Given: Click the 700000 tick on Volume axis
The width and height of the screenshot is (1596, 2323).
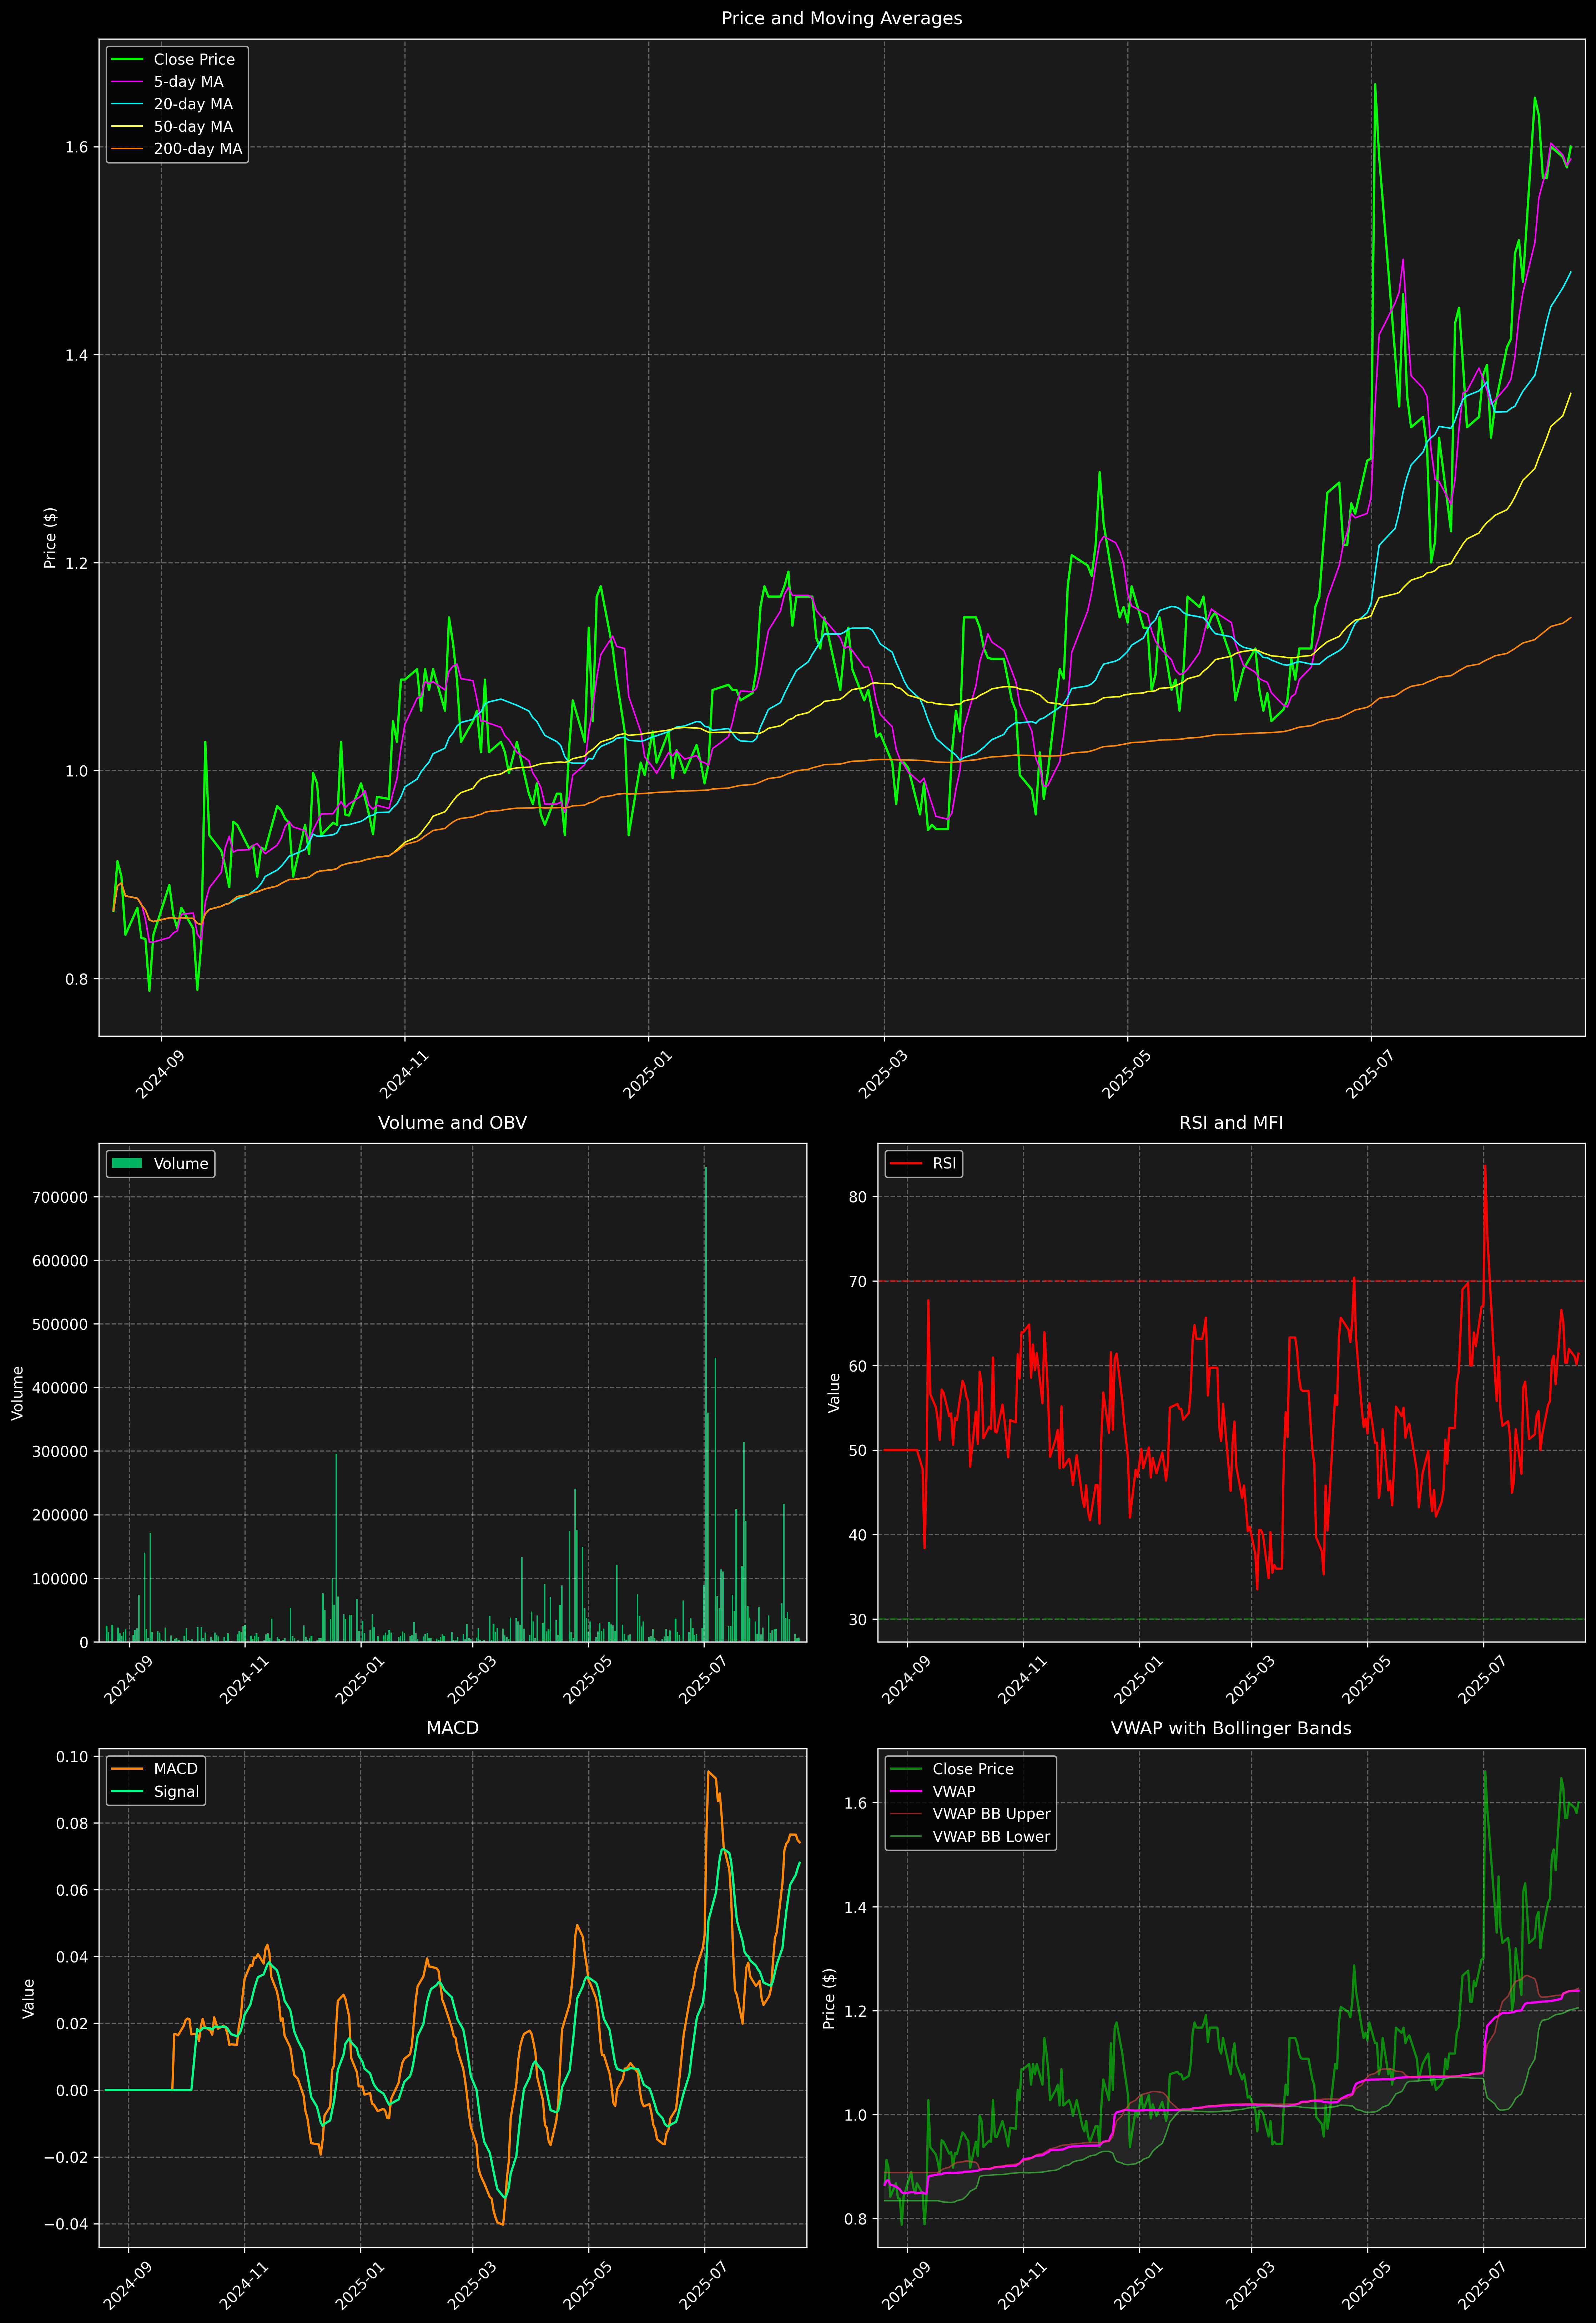Looking at the screenshot, I should click(60, 1197).
